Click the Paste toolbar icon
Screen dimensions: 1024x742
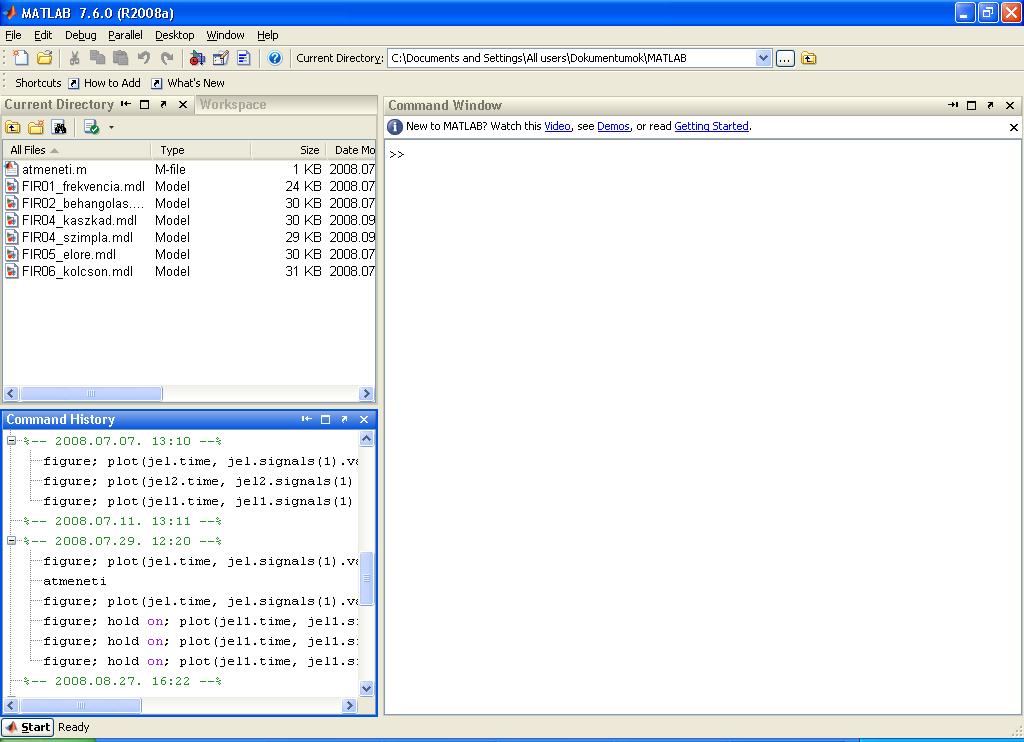pos(121,58)
